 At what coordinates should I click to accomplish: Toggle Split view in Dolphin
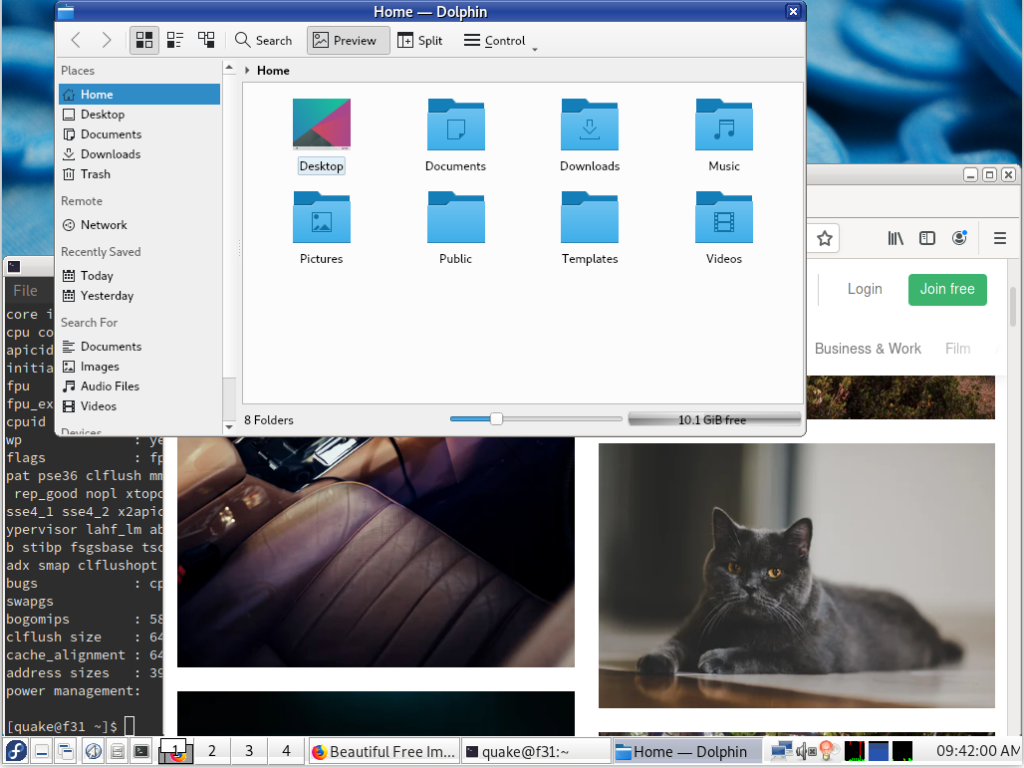(420, 40)
